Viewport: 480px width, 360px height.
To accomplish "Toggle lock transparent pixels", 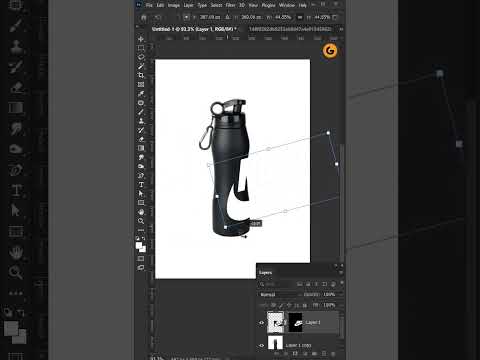I will 273,305.
